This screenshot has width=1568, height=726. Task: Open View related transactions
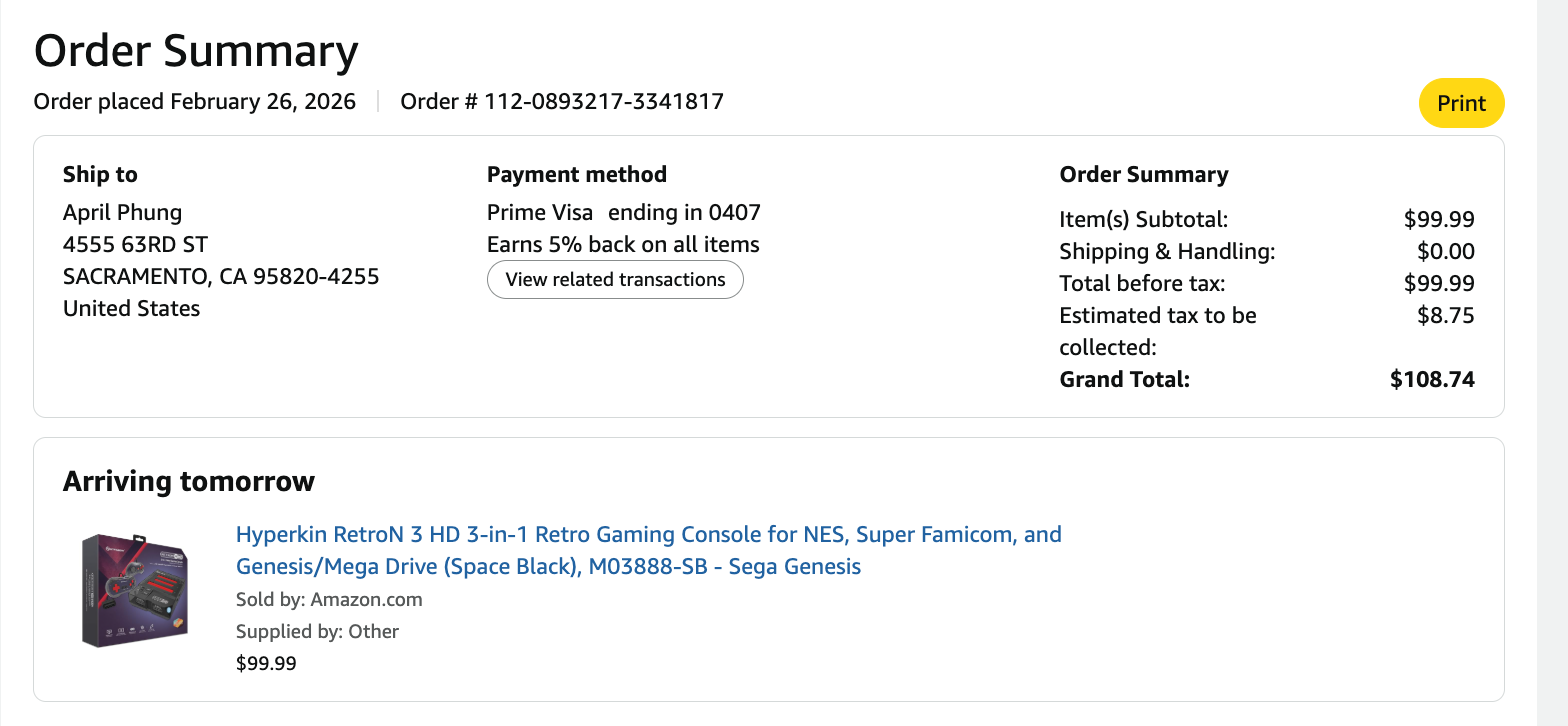click(615, 280)
